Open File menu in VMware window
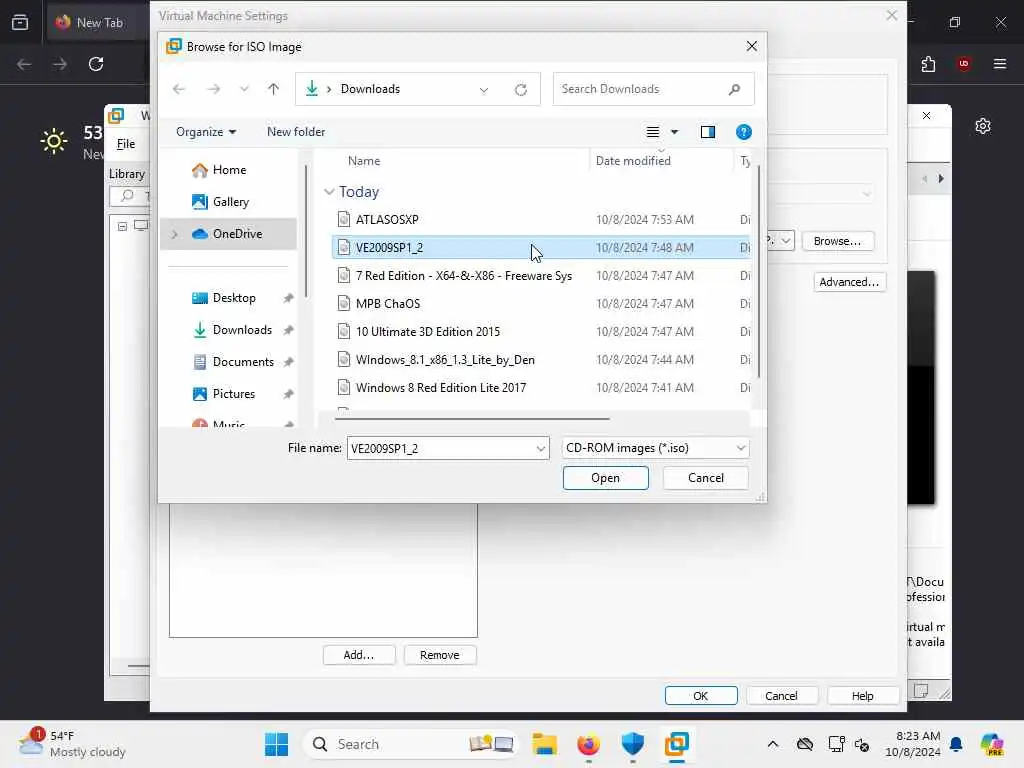 [126, 144]
